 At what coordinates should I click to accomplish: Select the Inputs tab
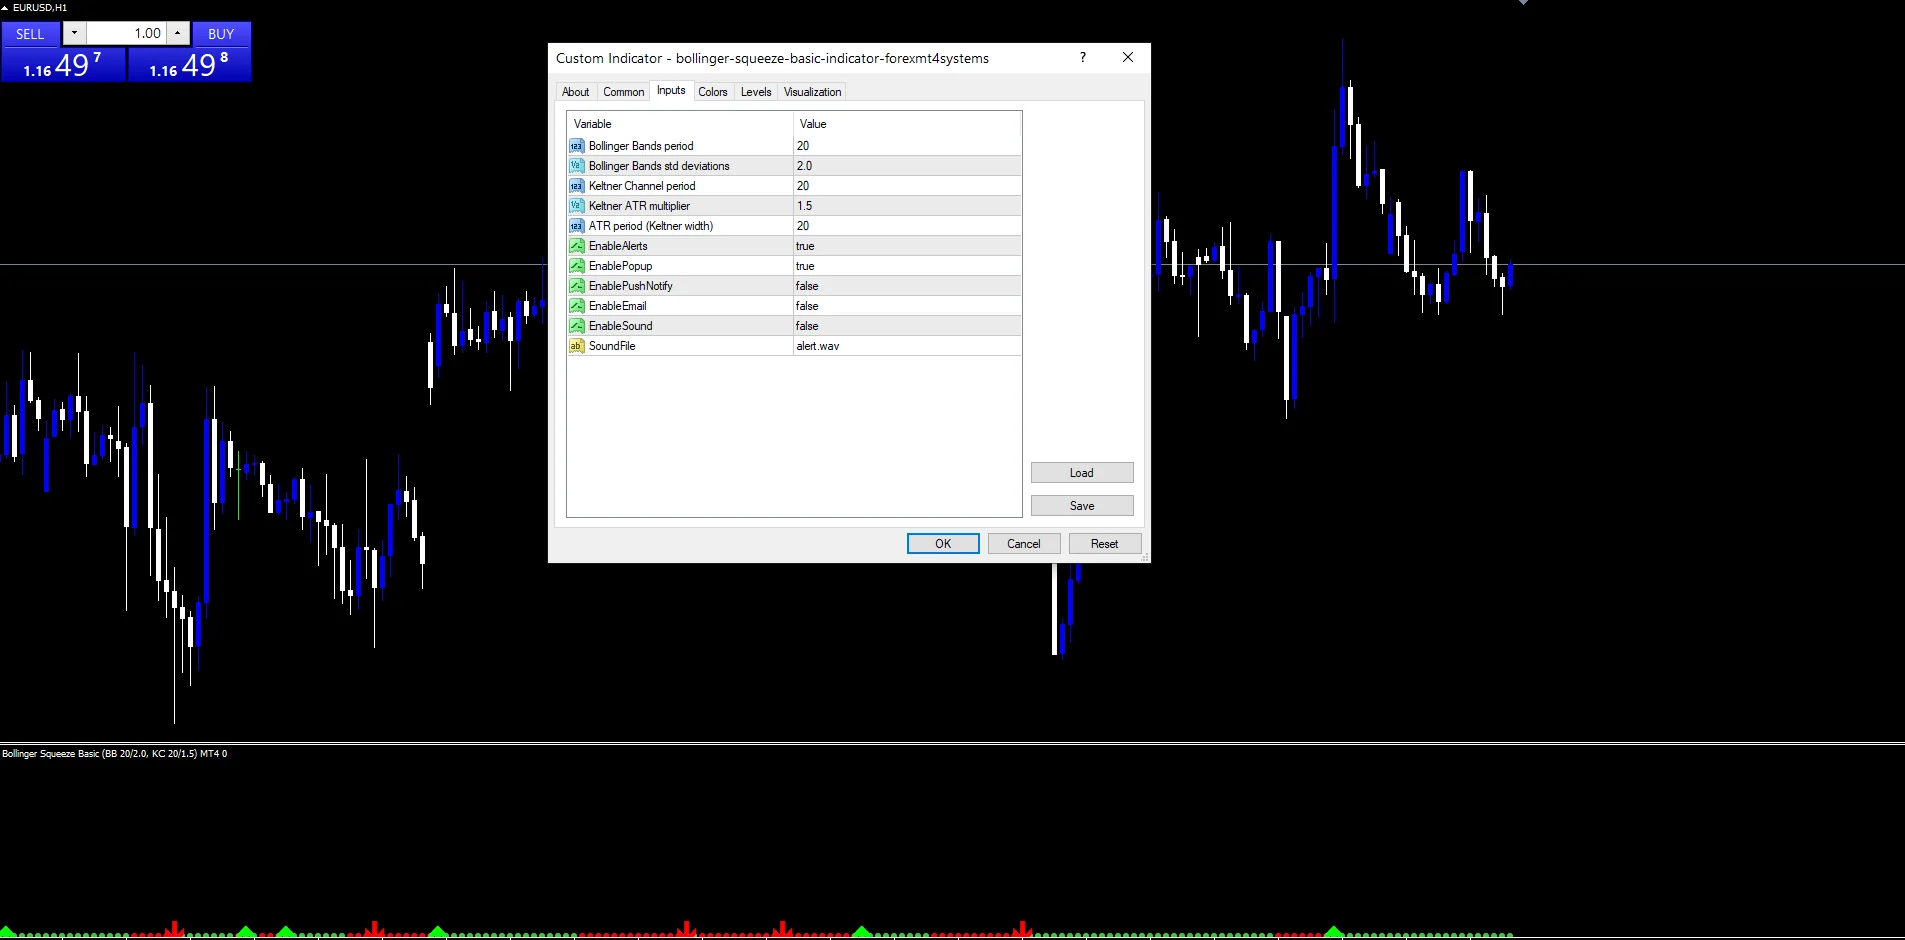tap(671, 91)
